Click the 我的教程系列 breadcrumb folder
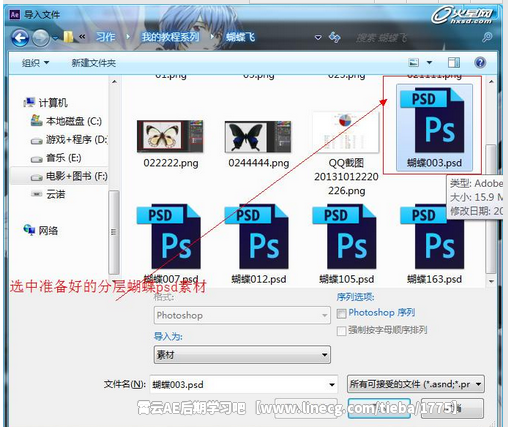 tap(170, 37)
